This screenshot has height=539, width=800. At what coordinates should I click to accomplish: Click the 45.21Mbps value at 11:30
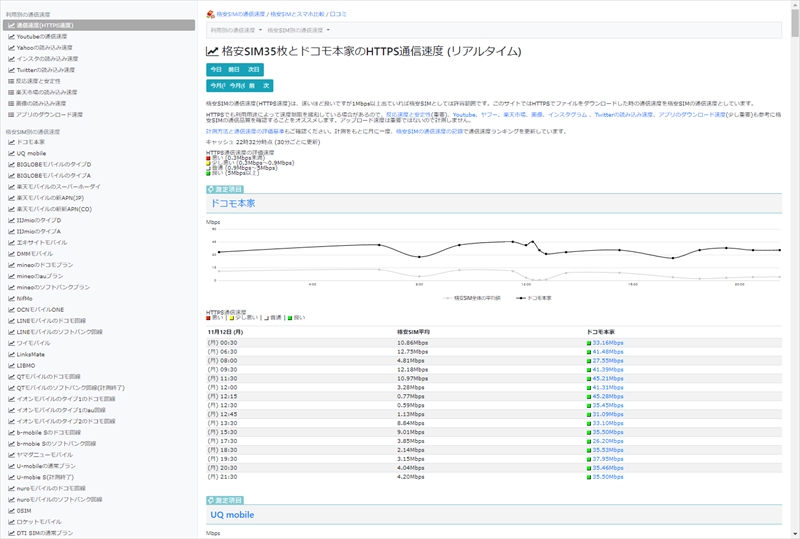[x=608, y=379]
